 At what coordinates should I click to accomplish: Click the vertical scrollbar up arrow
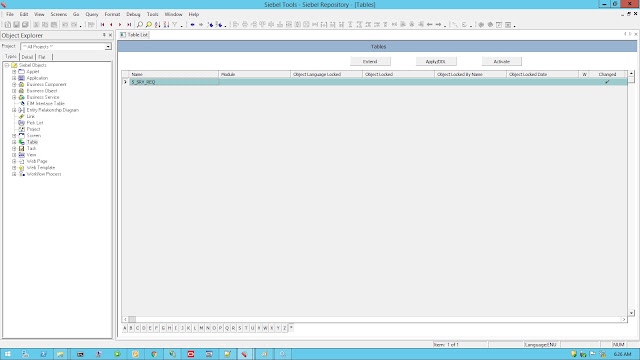631,73
